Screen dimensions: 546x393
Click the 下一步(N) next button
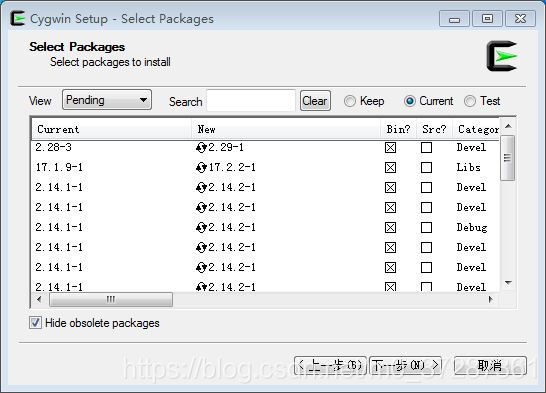(405, 366)
